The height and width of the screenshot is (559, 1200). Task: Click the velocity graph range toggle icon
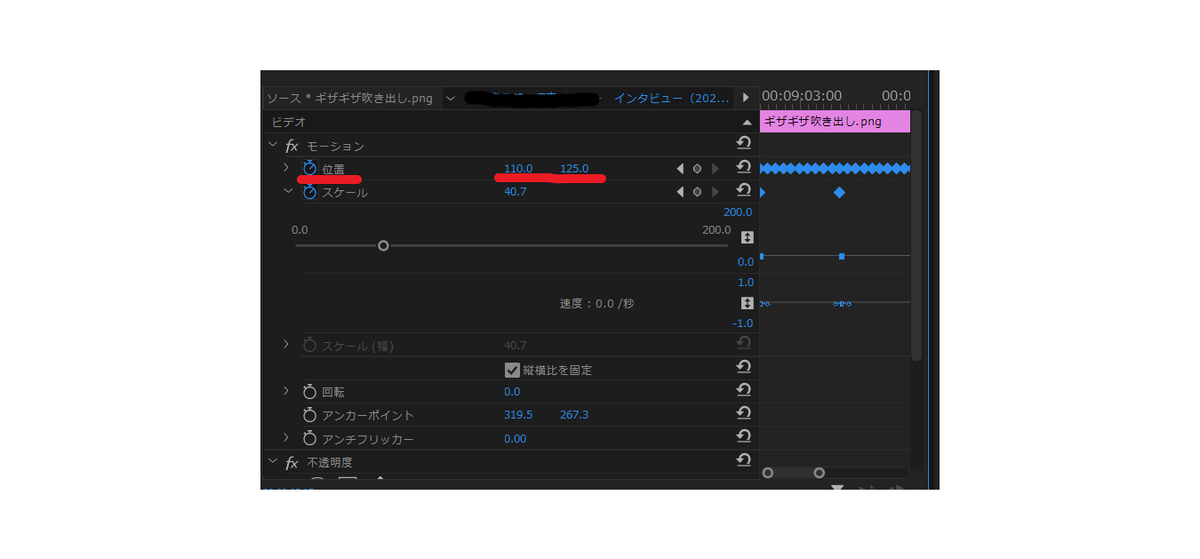click(x=746, y=303)
